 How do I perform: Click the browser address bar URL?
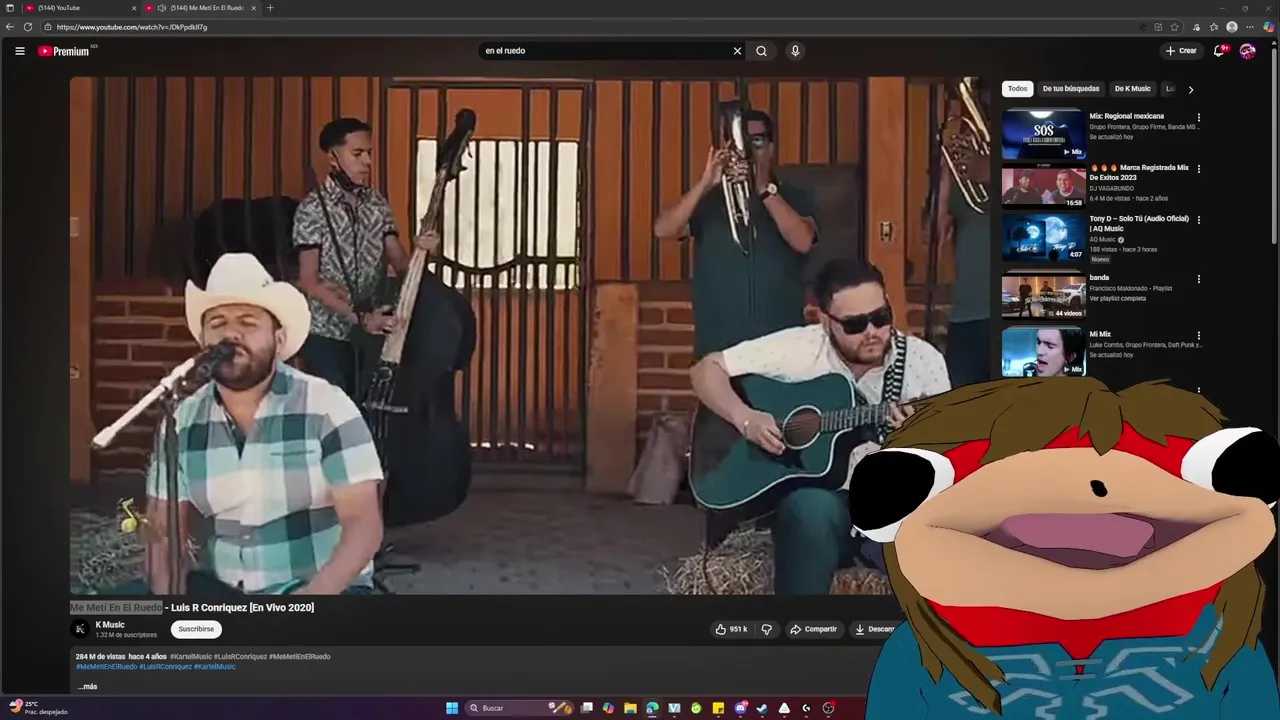point(132,27)
